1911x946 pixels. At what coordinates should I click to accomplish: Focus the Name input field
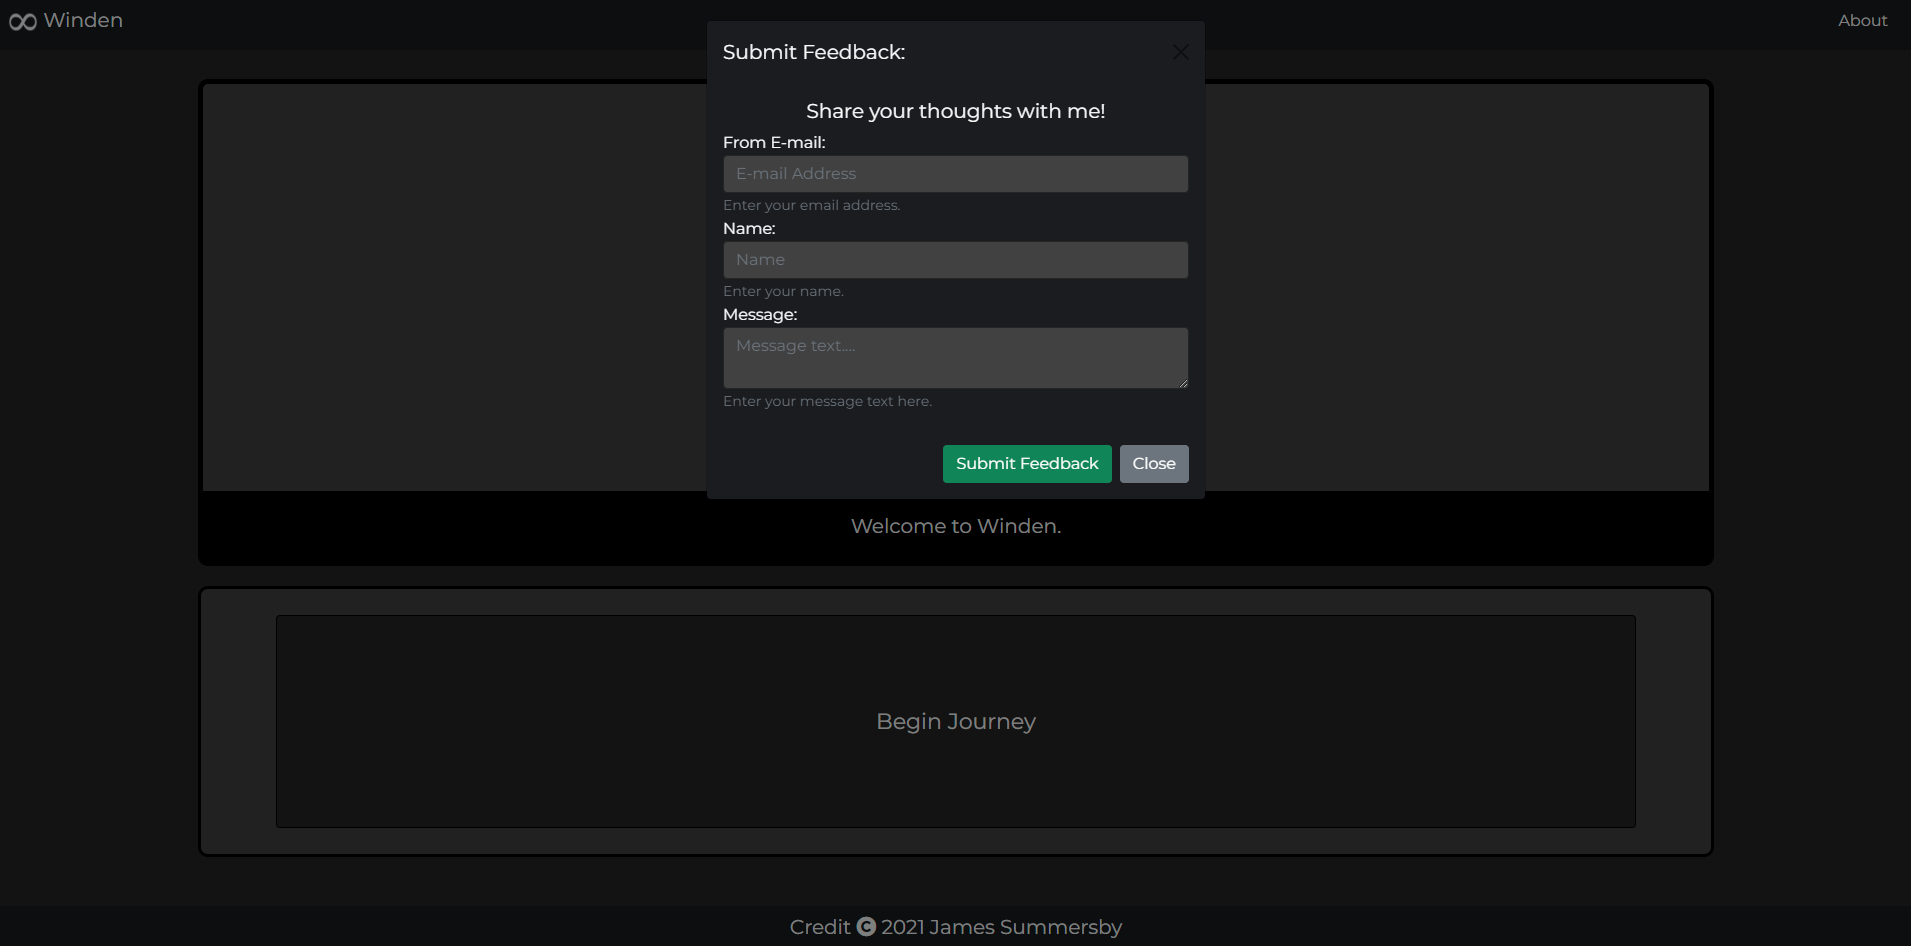[956, 260]
